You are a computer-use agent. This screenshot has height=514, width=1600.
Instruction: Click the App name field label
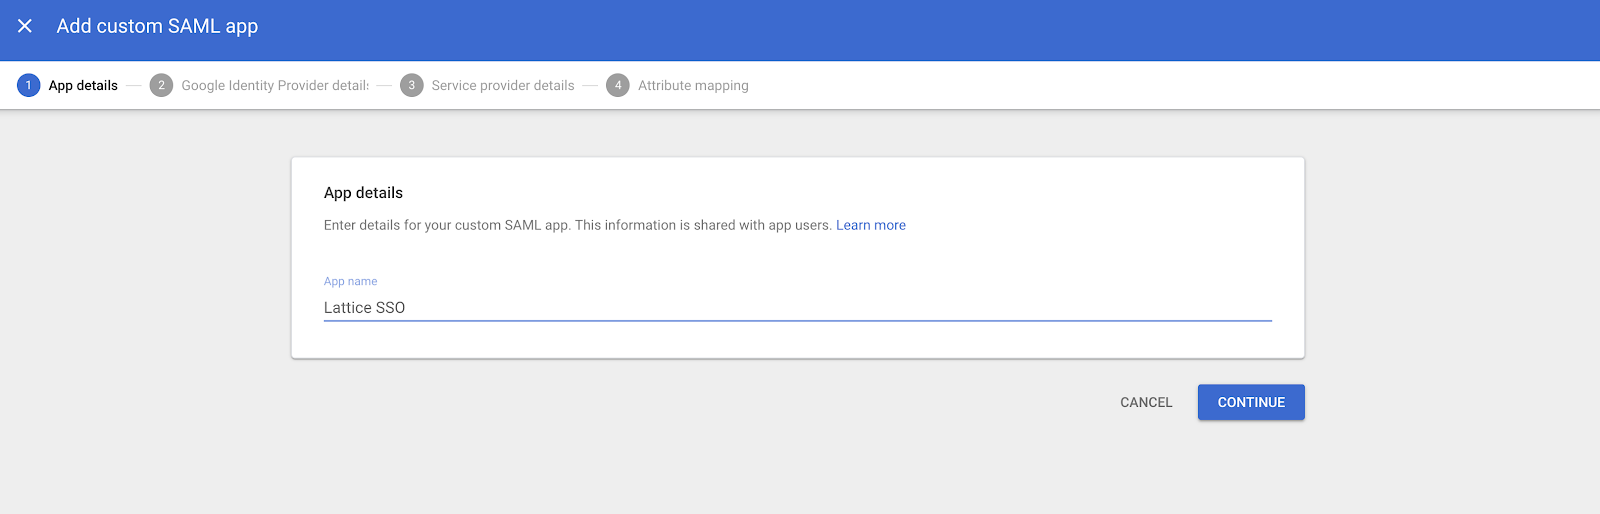pyautogui.click(x=350, y=281)
